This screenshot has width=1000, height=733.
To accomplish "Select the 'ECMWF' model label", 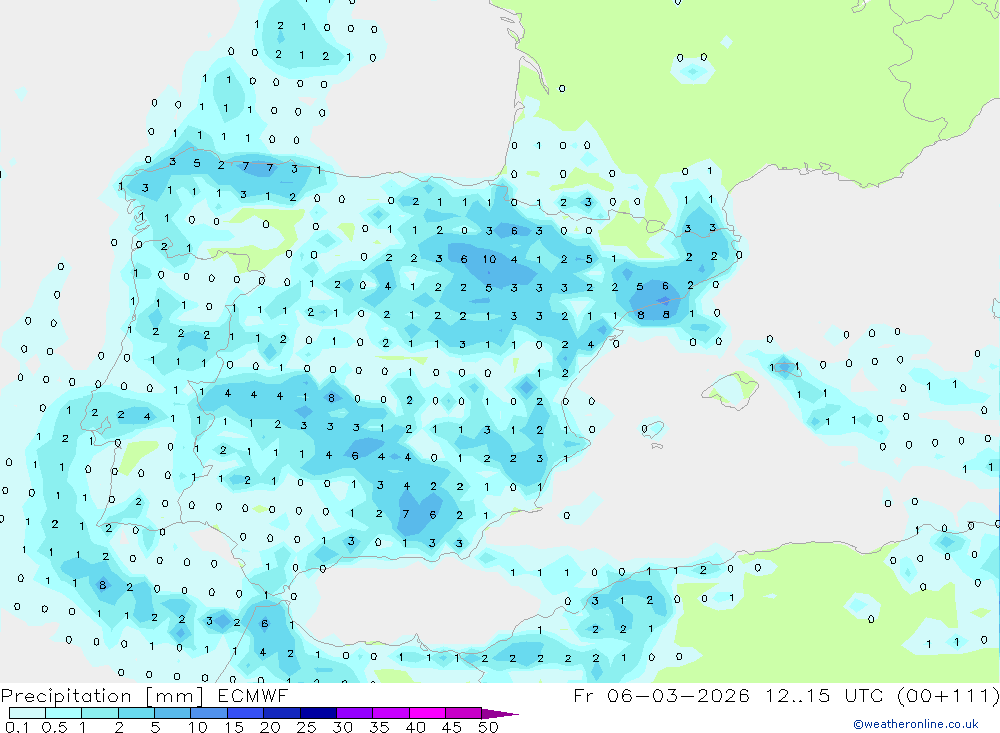I will (x=253, y=695).
